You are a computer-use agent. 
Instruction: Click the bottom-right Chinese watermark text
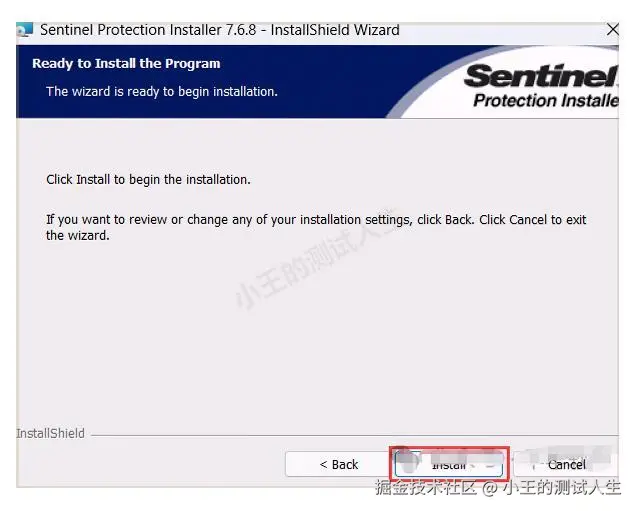498,487
